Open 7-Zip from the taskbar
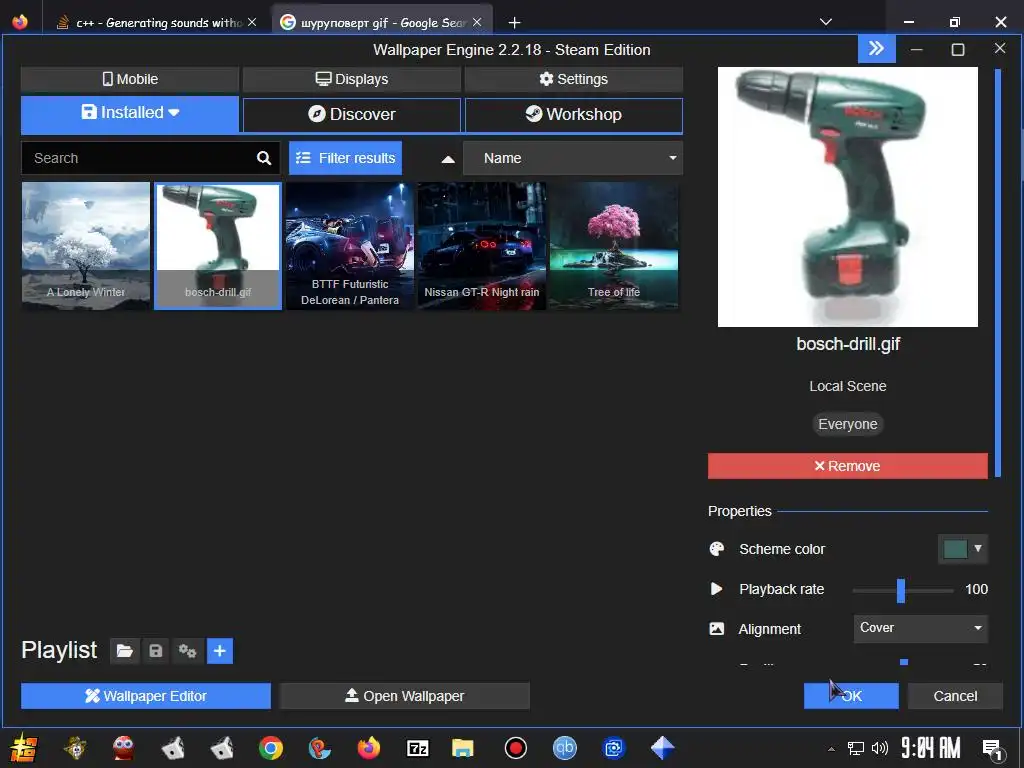The height and width of the screenshot is (768, 1024). [x=417, y=748]
